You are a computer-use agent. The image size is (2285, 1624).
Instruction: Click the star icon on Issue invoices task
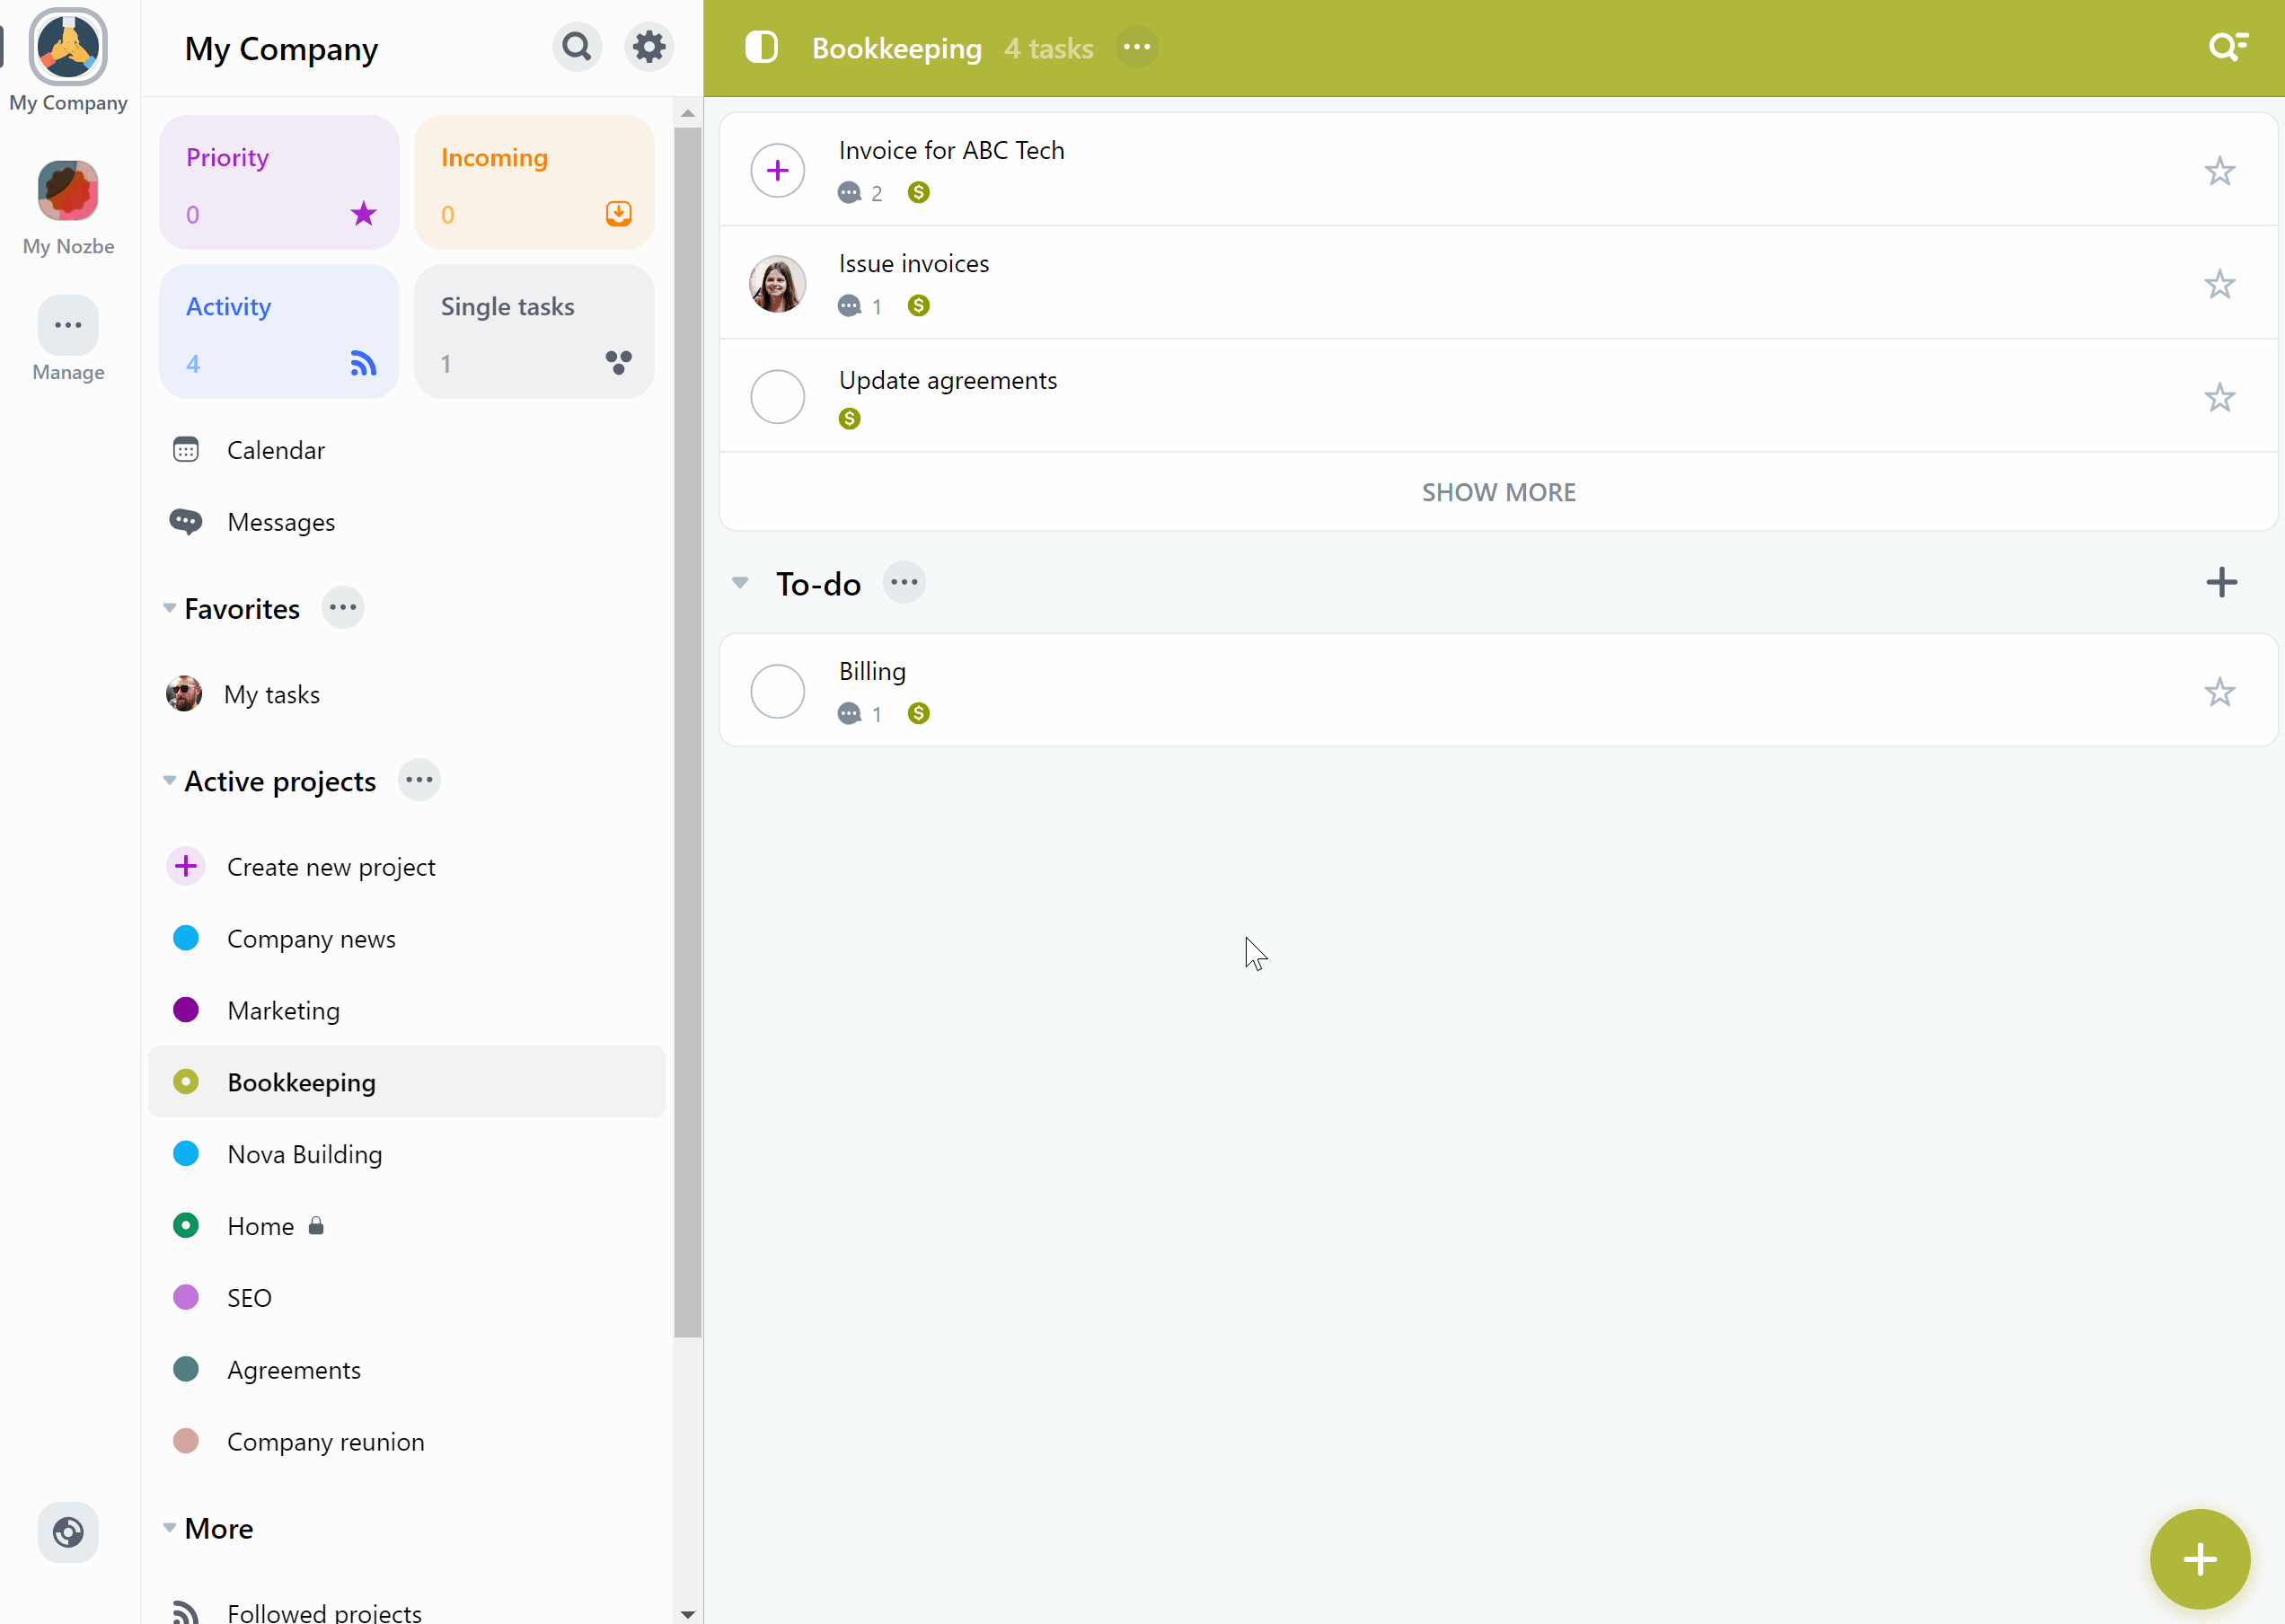point(2220,283)
